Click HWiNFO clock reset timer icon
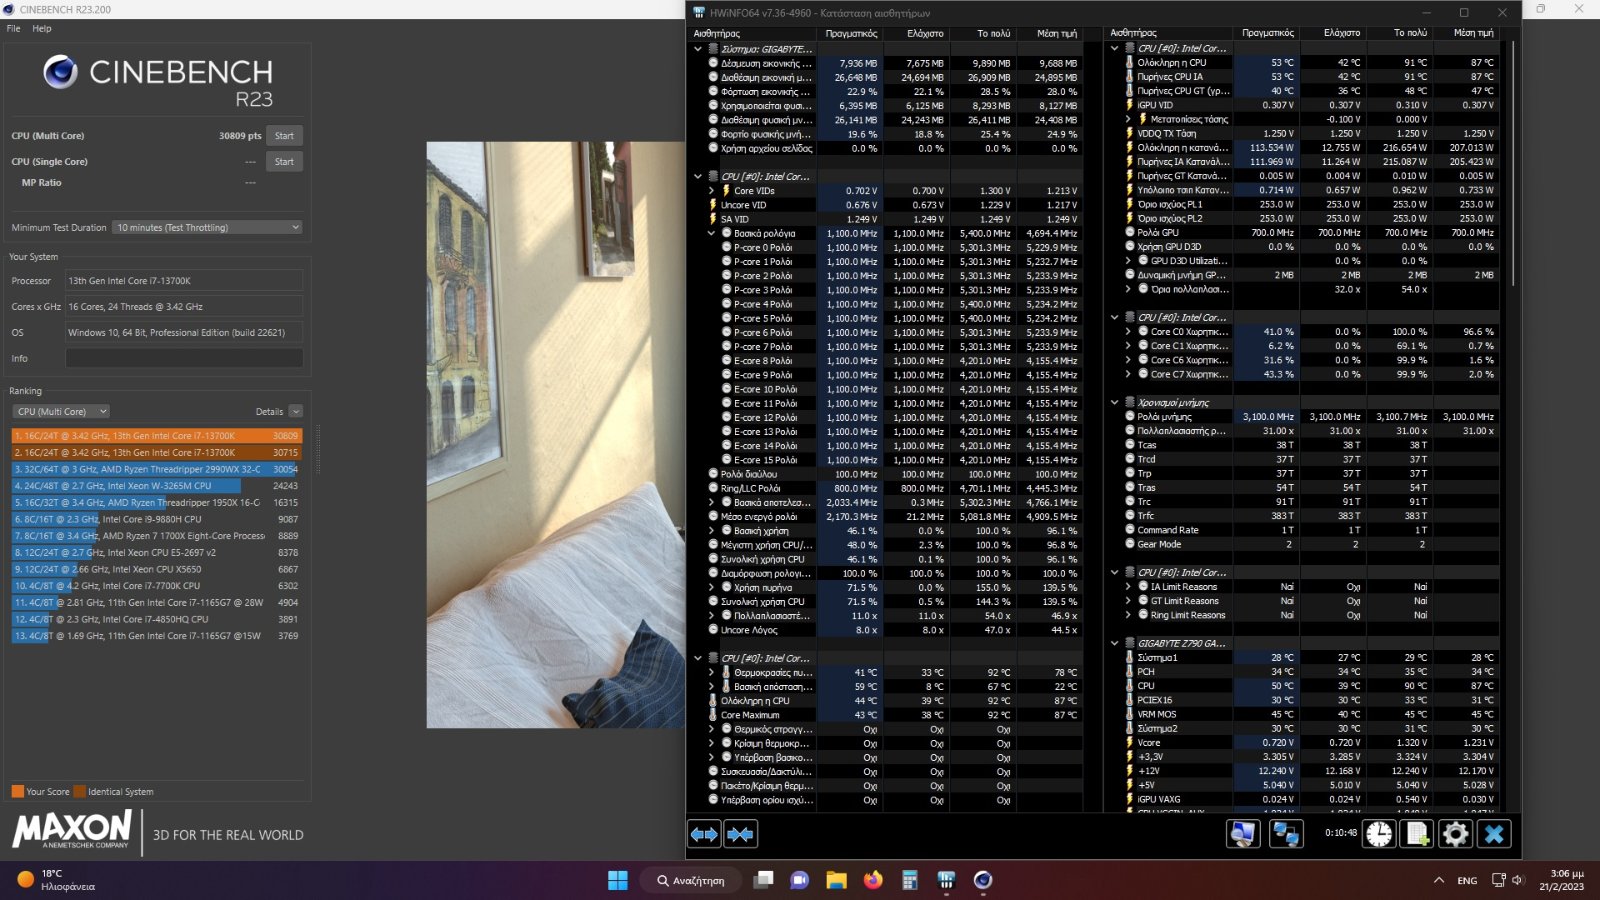Screen dimensions: 1600x900 click(x=1379, y=834)
